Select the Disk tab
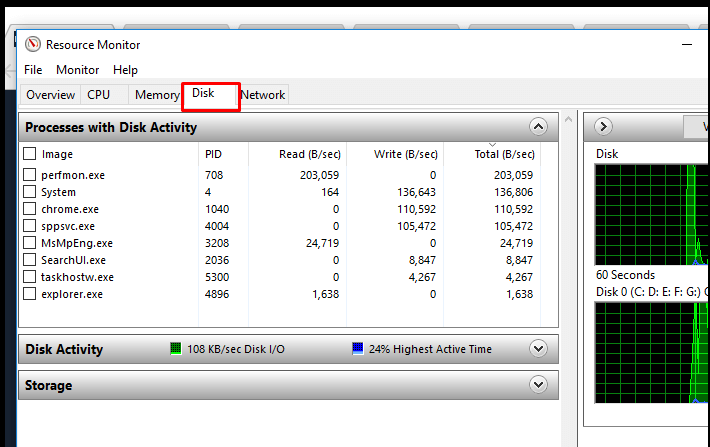The height and width of the screenshot is (447, 710). [x=211, y=96]
